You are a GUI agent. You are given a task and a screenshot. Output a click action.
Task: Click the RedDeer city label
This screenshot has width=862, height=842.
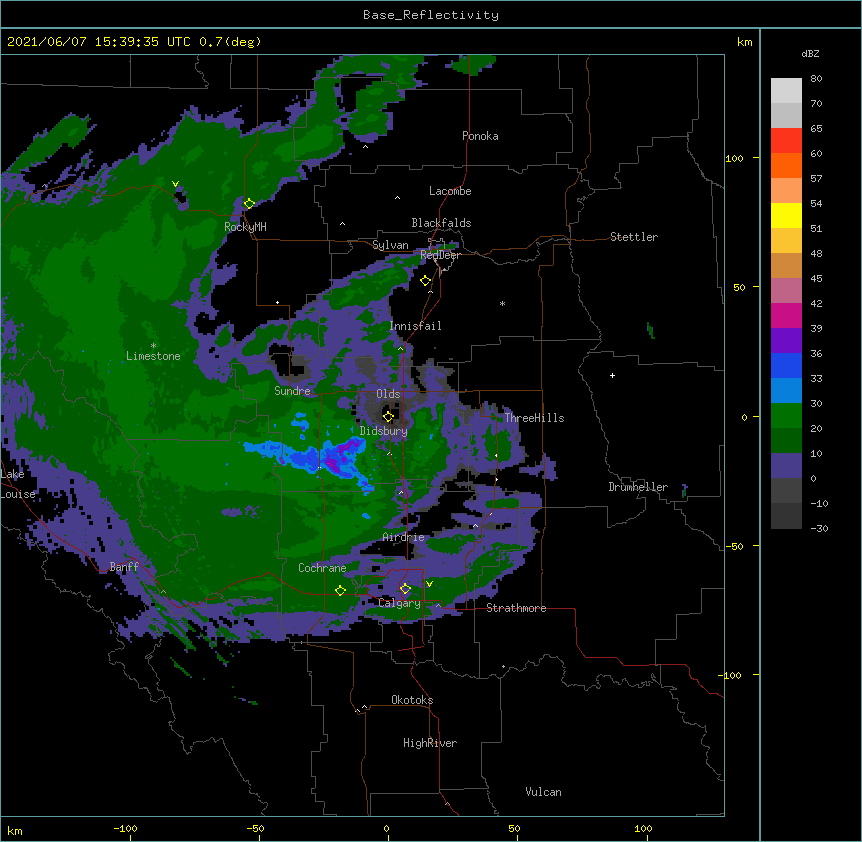click(x=440, y=255)
